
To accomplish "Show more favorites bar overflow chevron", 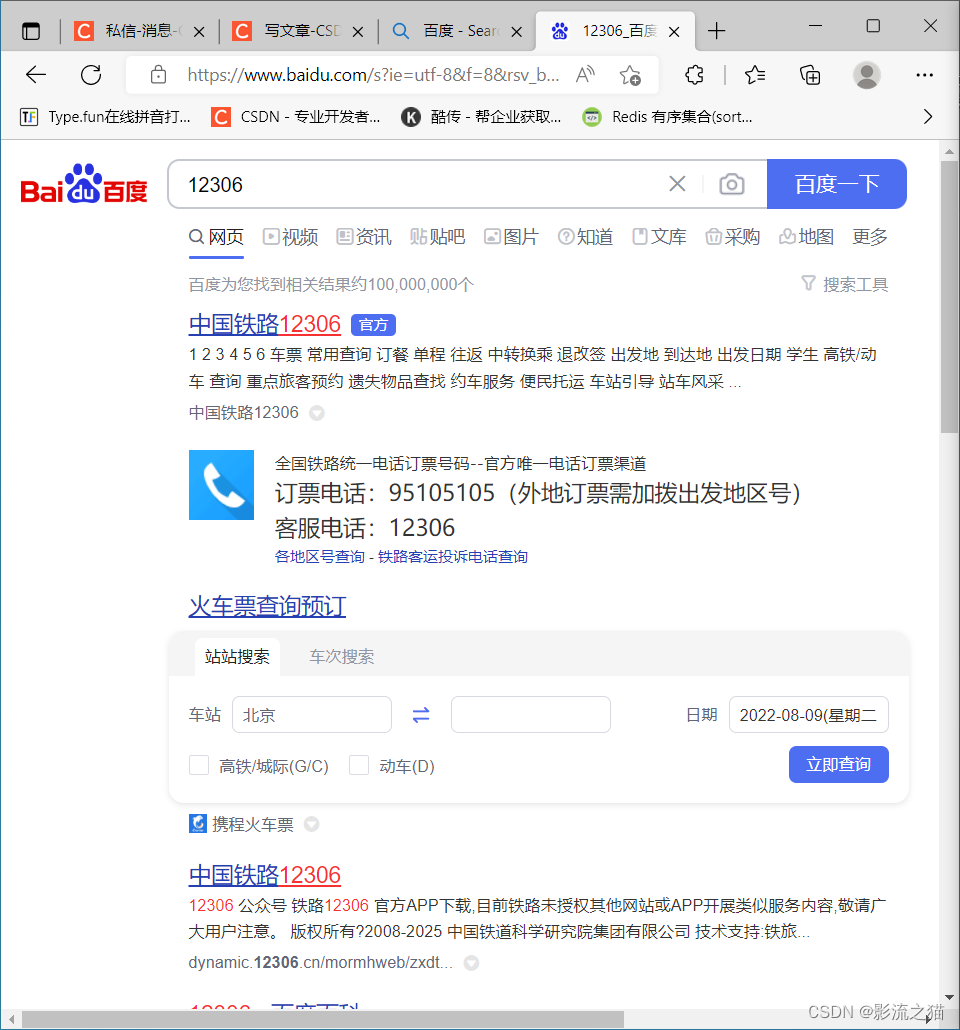I will [928, 117].
